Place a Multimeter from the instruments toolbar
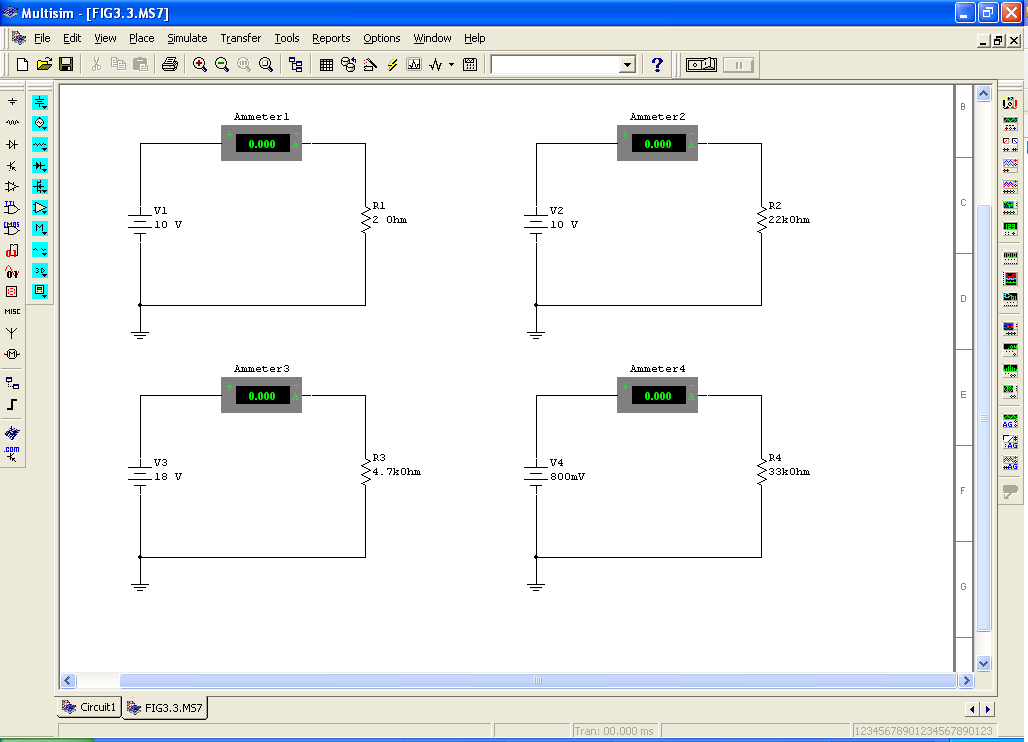1028x742 pixels. pyautogui.click(x=1012, y=101)
